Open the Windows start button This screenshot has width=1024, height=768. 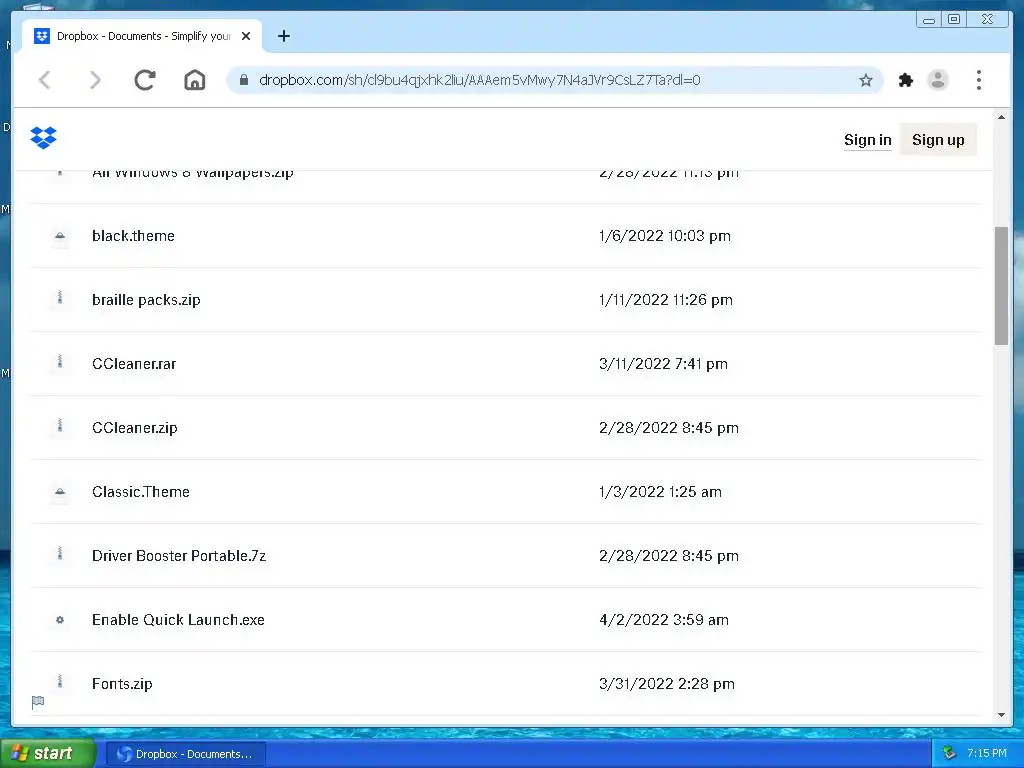(48, 754)
